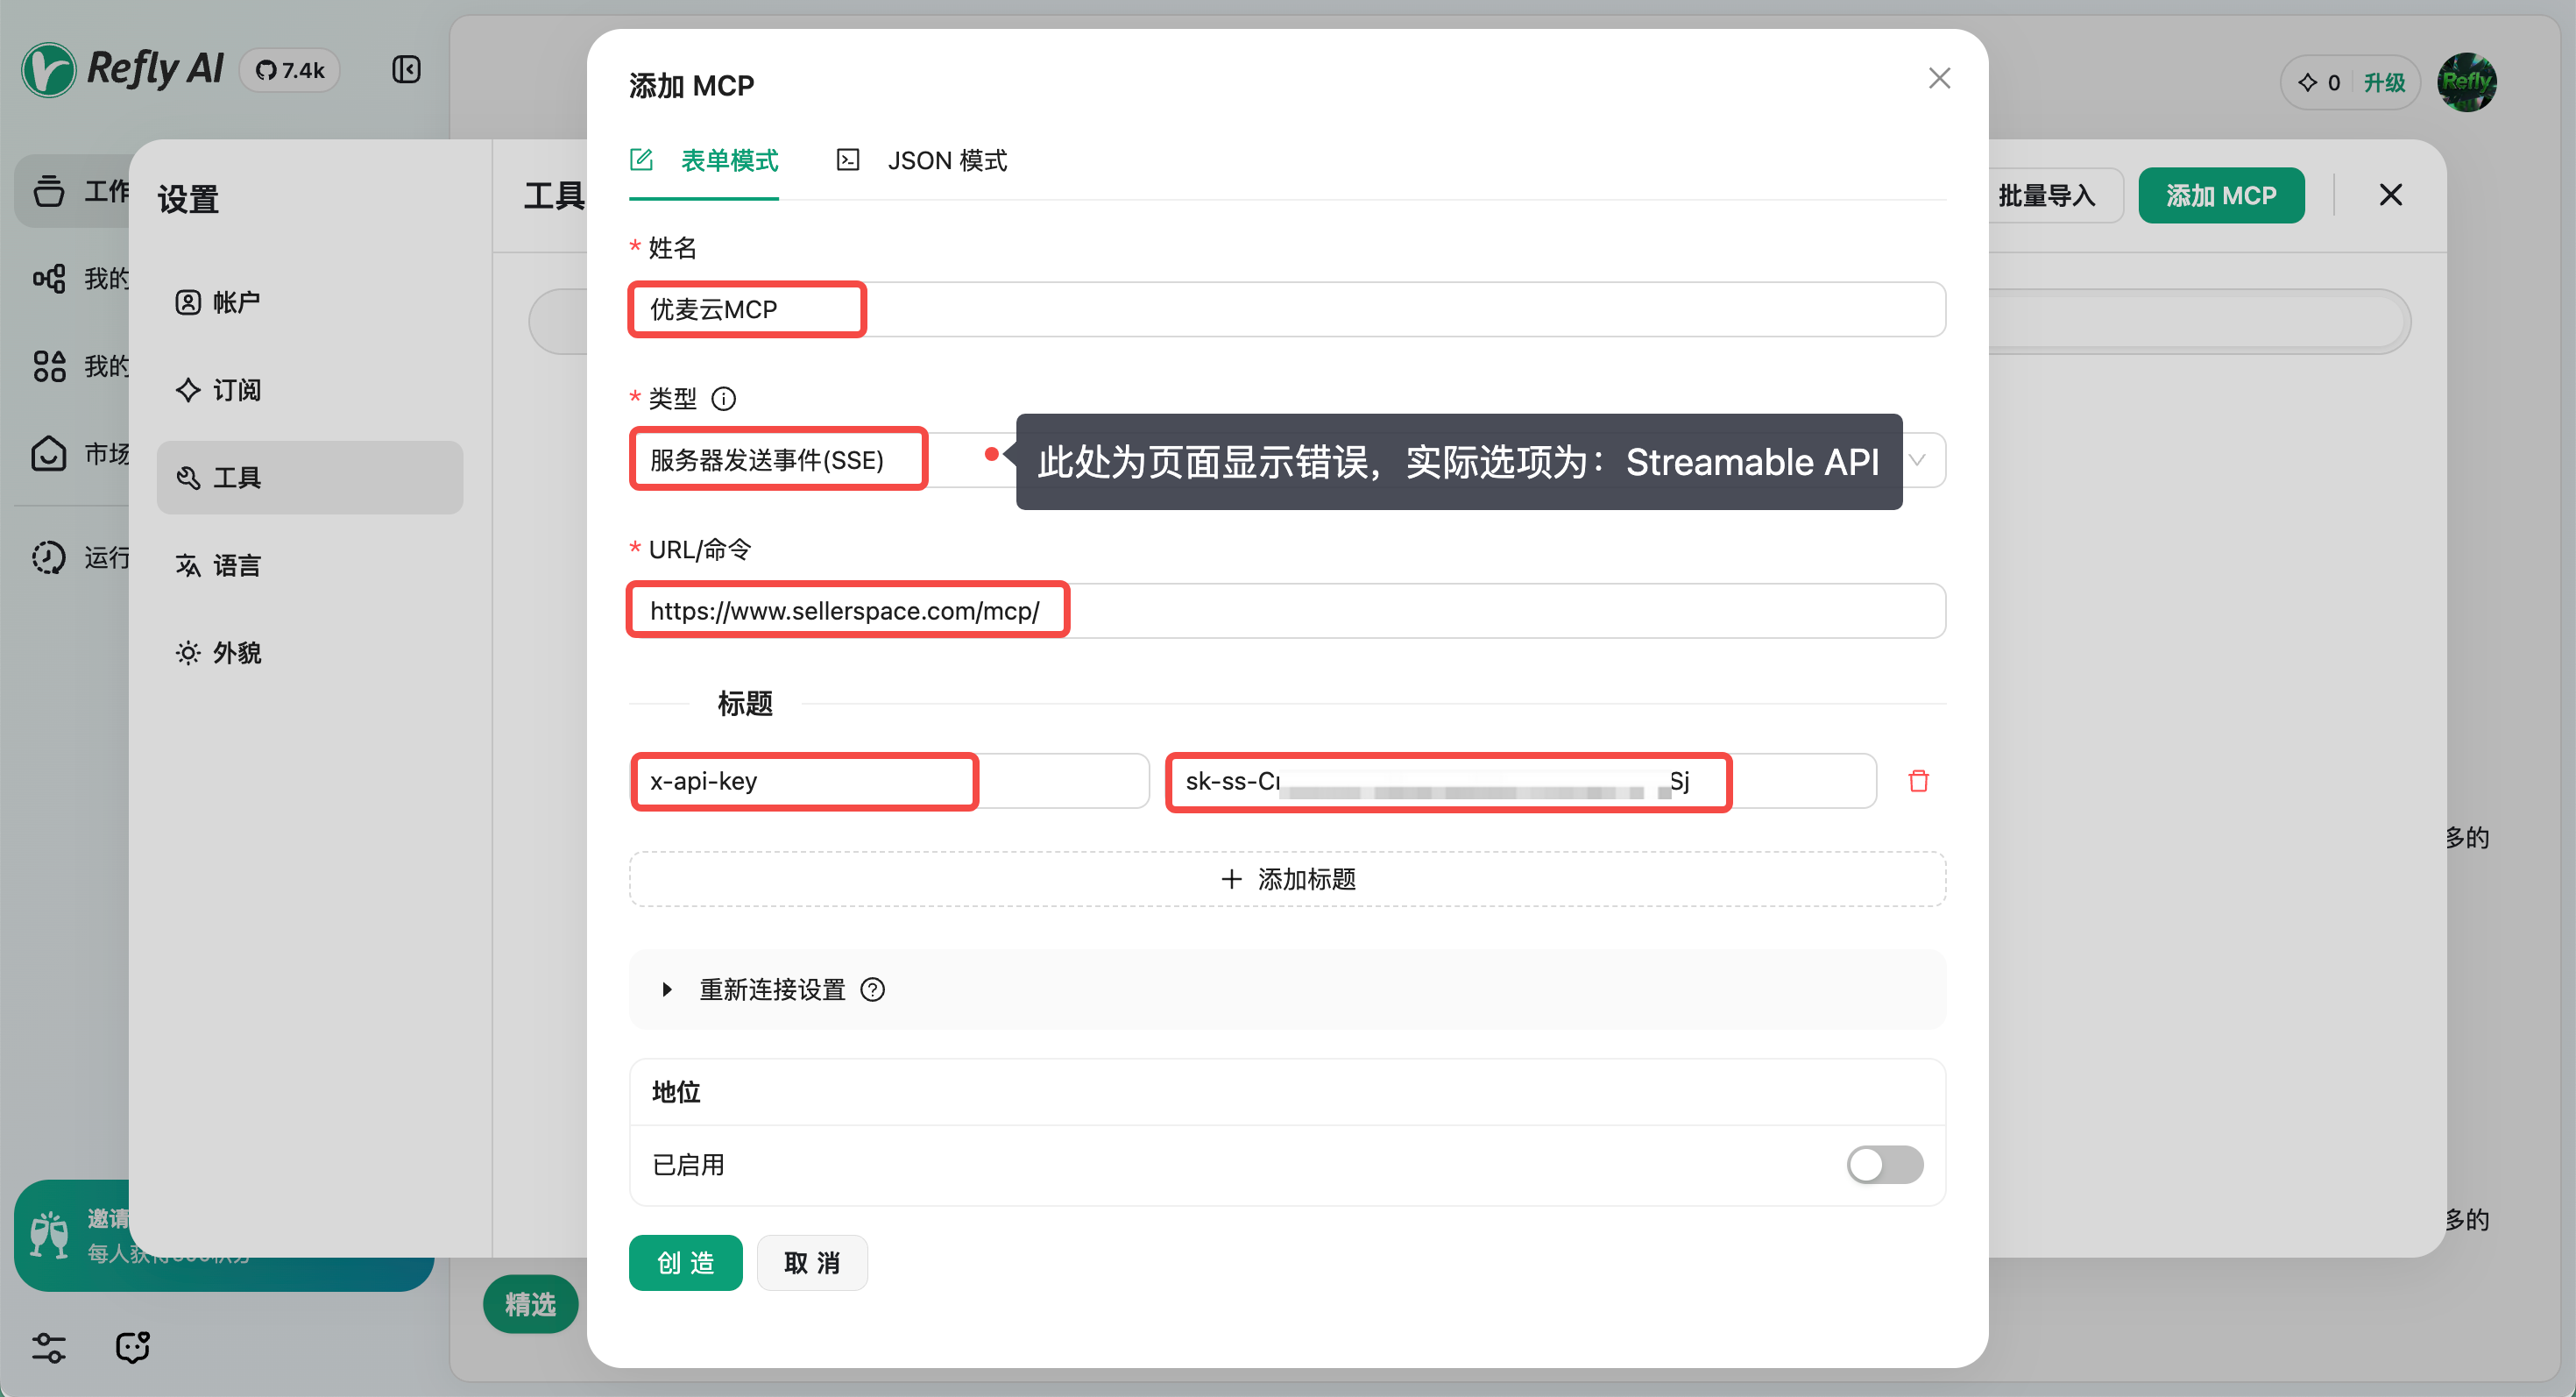The image size is (2576, 1397).
Task: Click the 运行 history sidebar icon
Action: click(x=48, y=557)
